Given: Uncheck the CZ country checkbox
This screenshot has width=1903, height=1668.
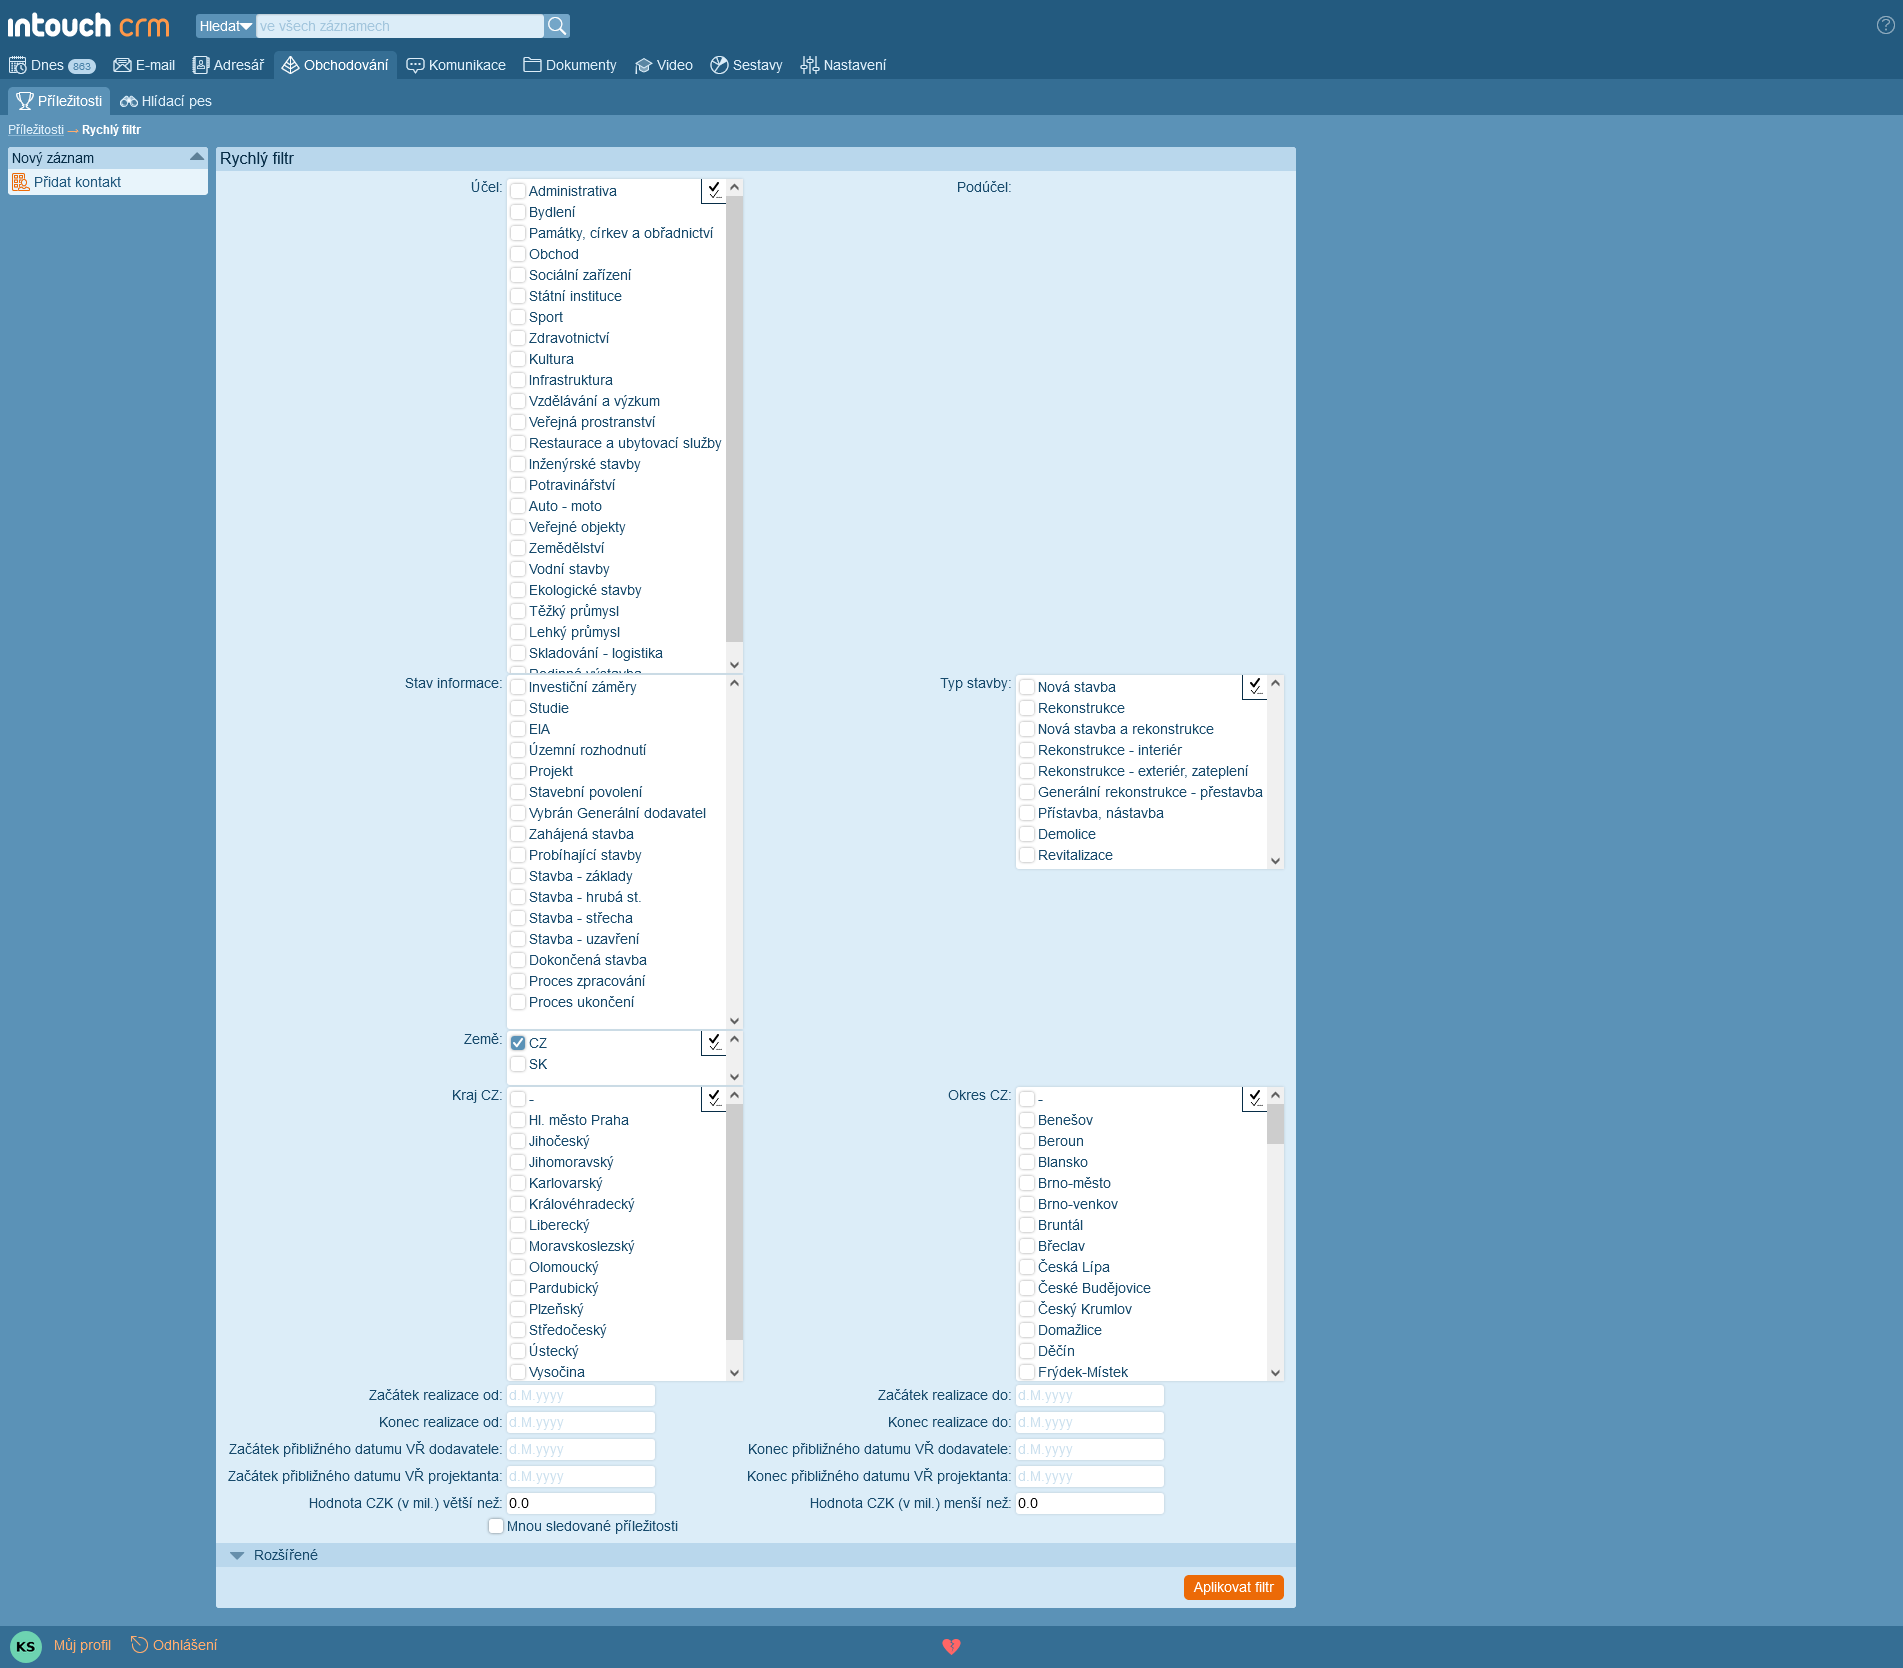Looking at the screenshot, I should pyautogui.click(x=518, y=1043).
